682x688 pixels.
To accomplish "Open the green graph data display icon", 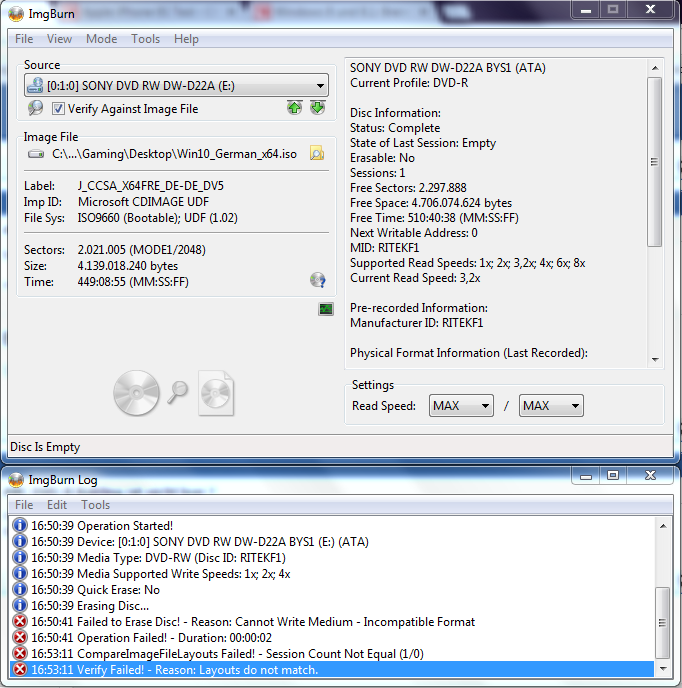I will pos(326,309).
